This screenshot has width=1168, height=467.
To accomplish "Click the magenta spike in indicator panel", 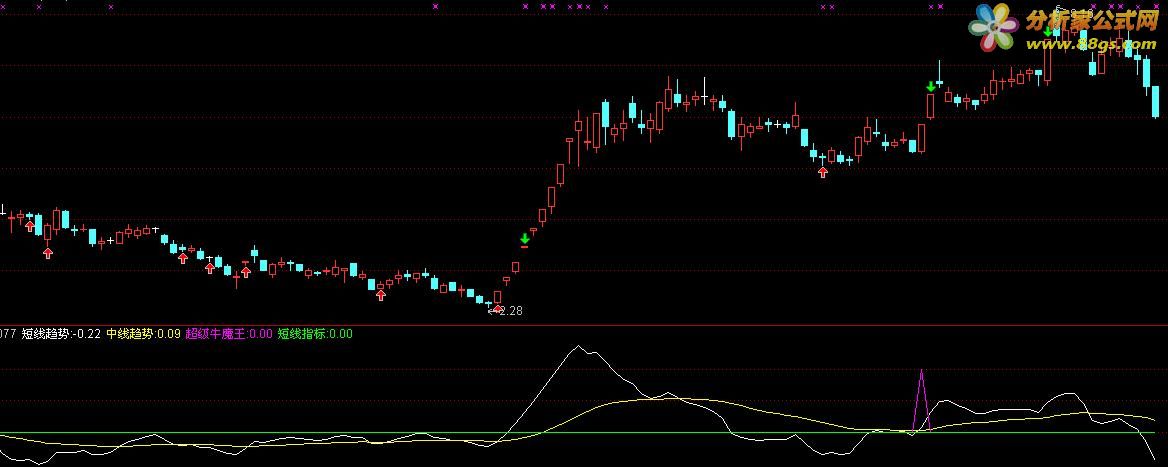I will click(x=922, y=399).
